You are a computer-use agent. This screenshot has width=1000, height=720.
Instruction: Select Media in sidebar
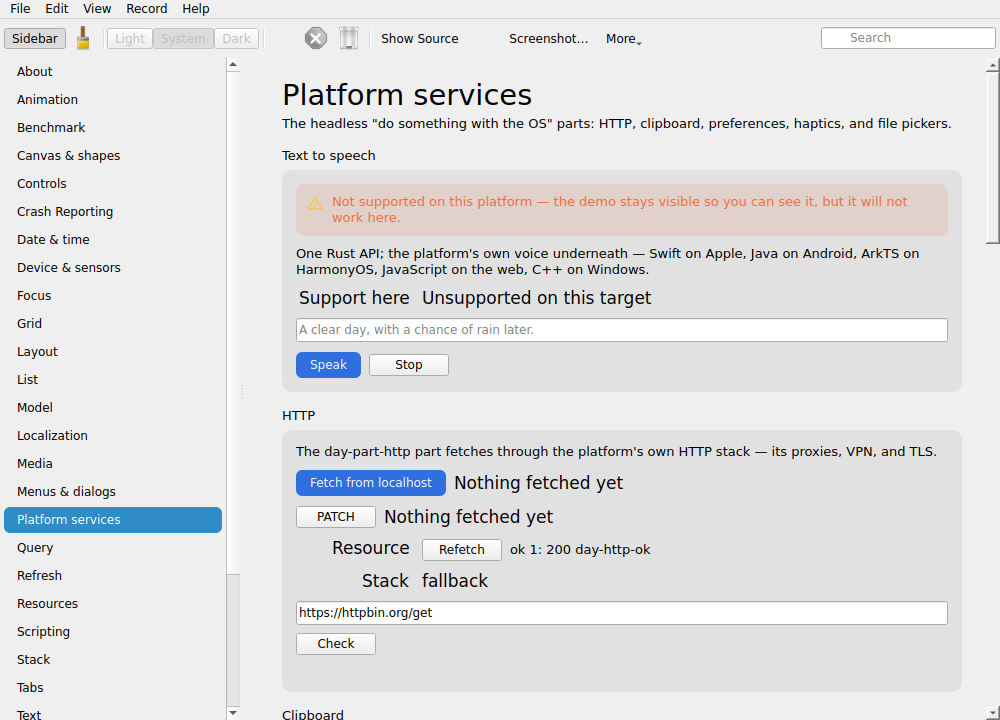113,464
